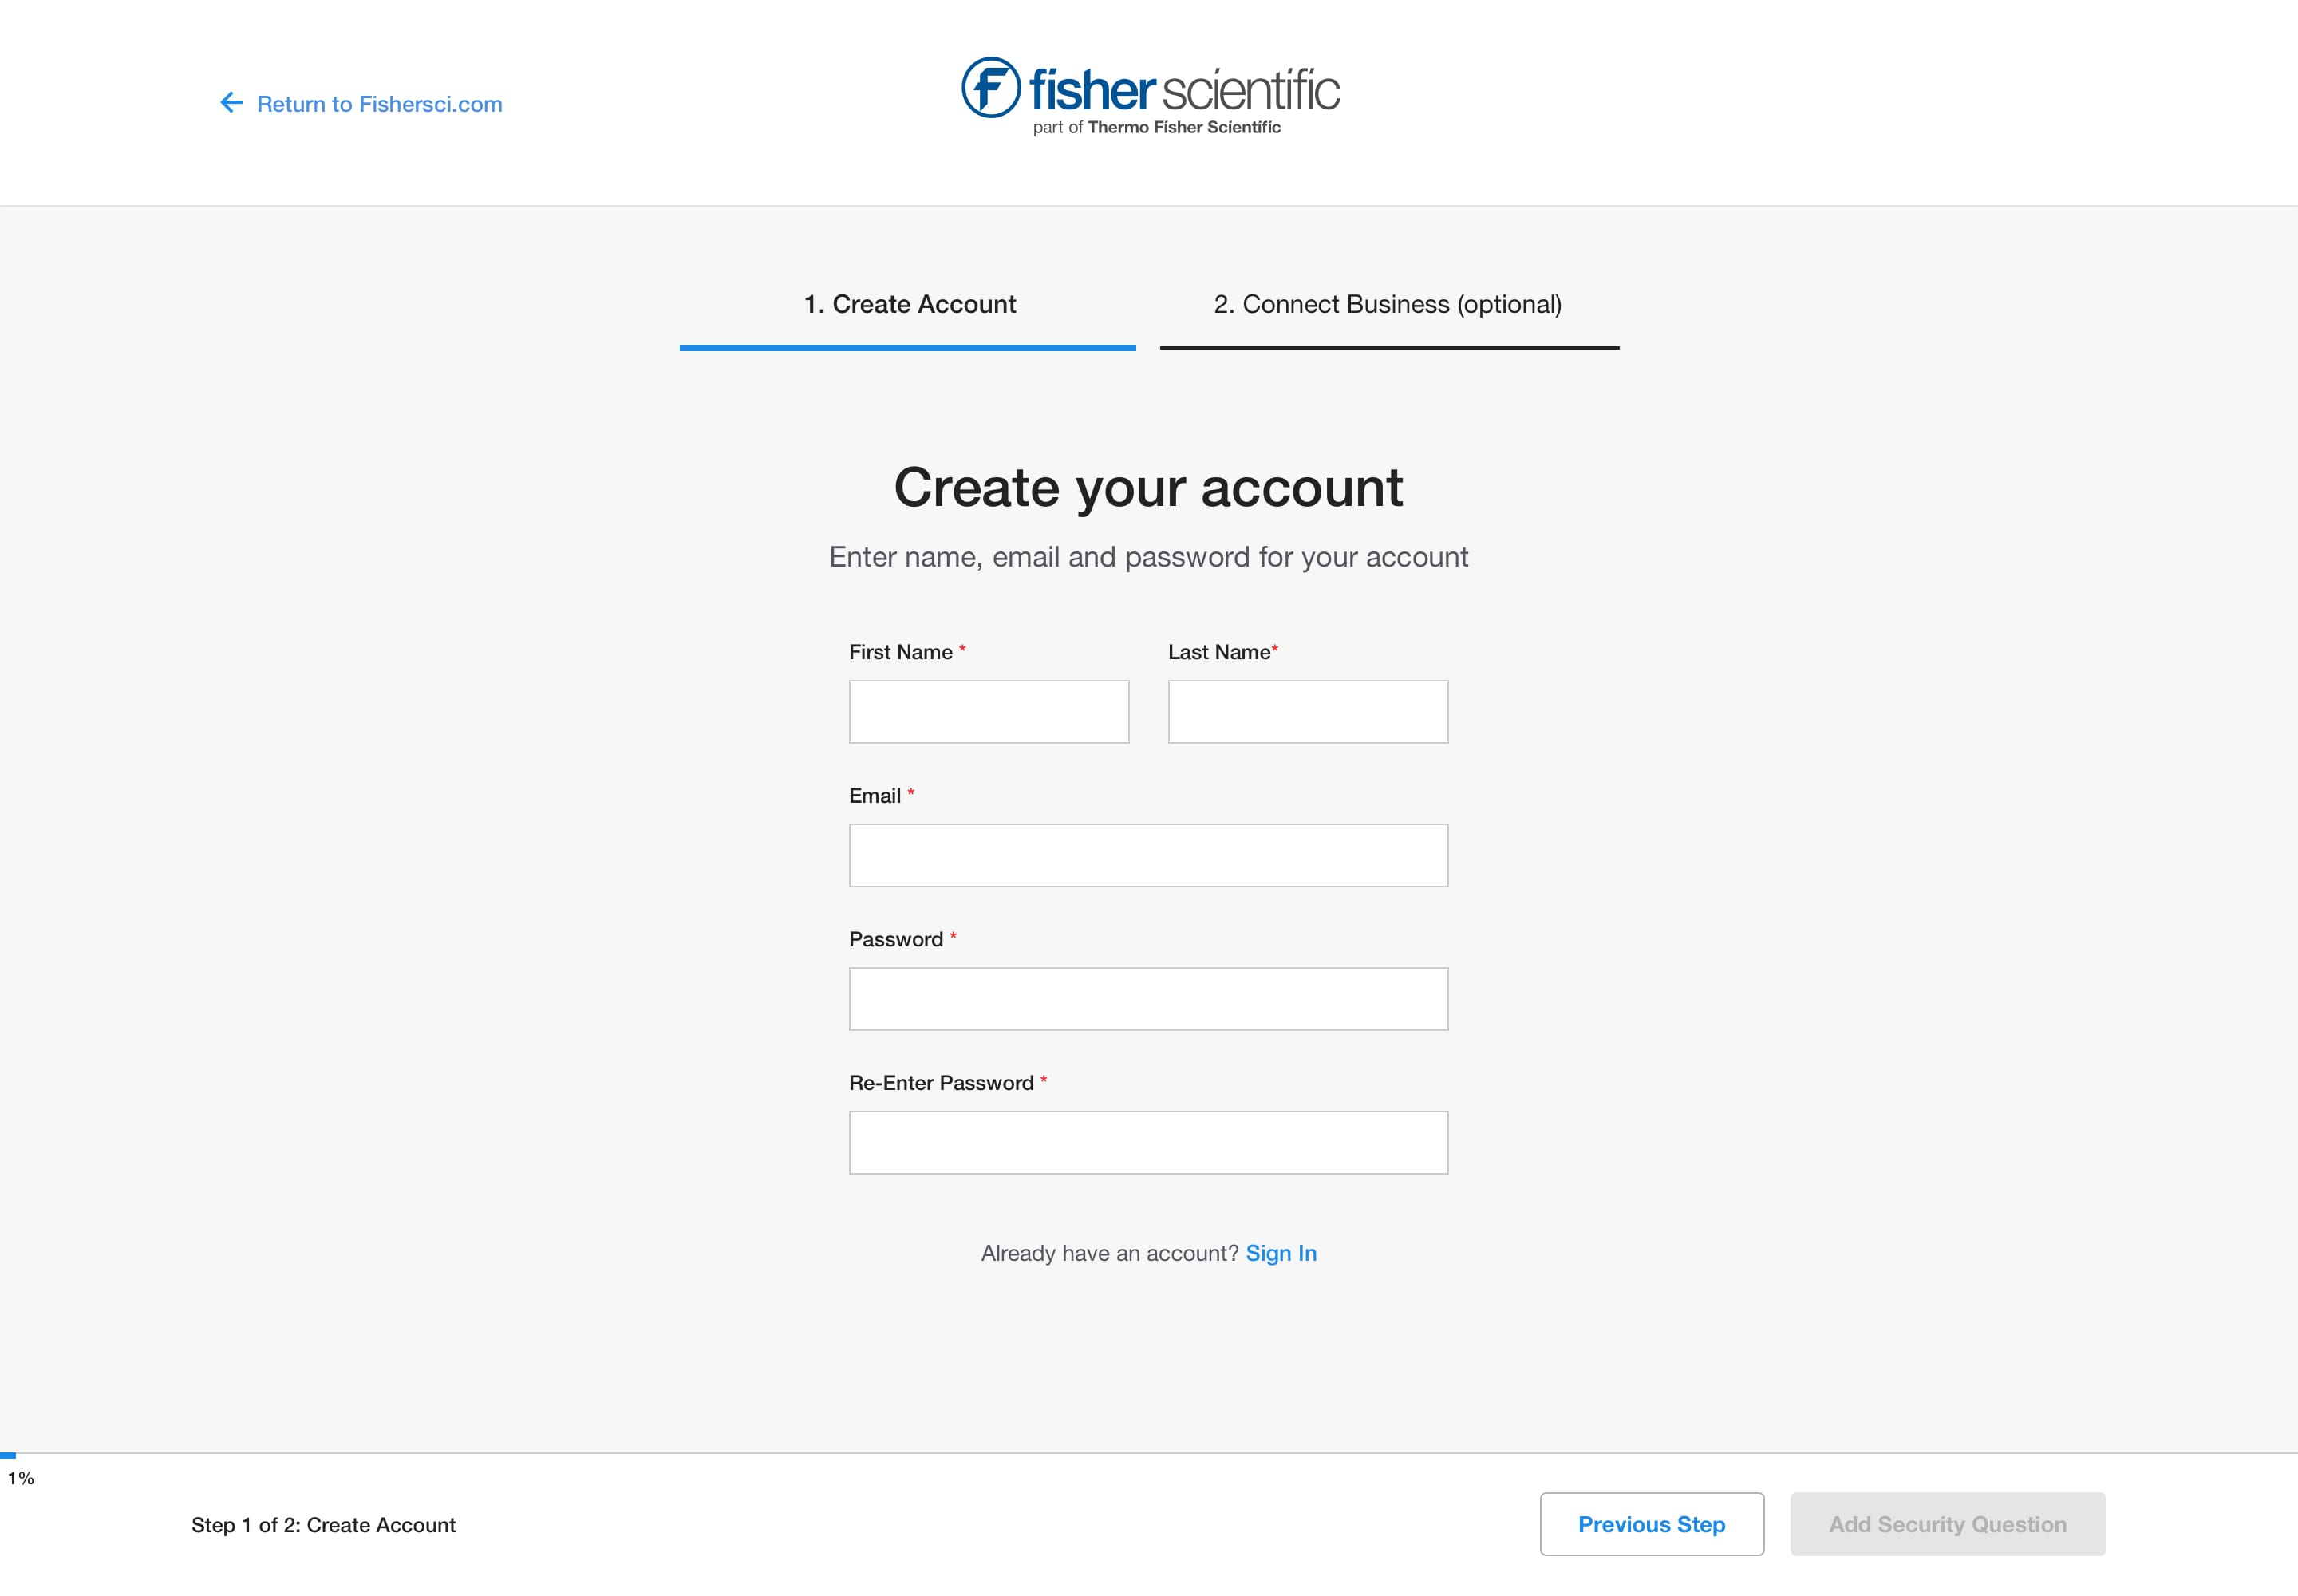Click the Email input field

(1149, 854)
